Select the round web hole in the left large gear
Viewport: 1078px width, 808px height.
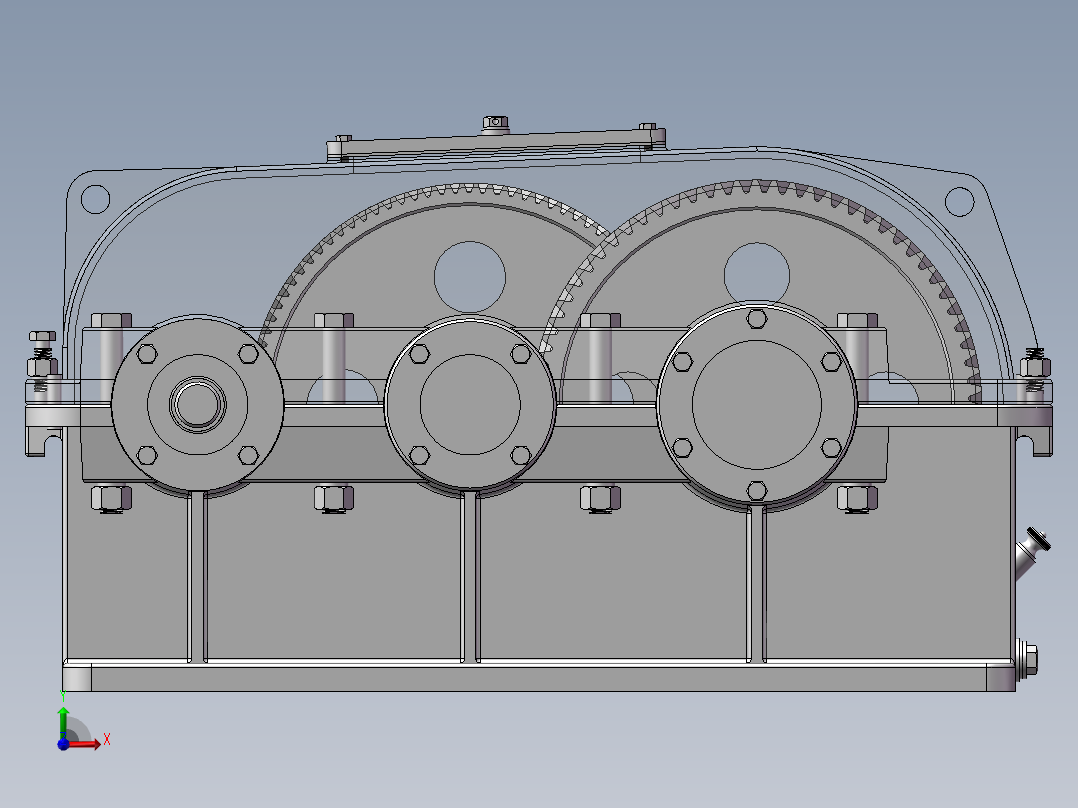click(470, 277)
